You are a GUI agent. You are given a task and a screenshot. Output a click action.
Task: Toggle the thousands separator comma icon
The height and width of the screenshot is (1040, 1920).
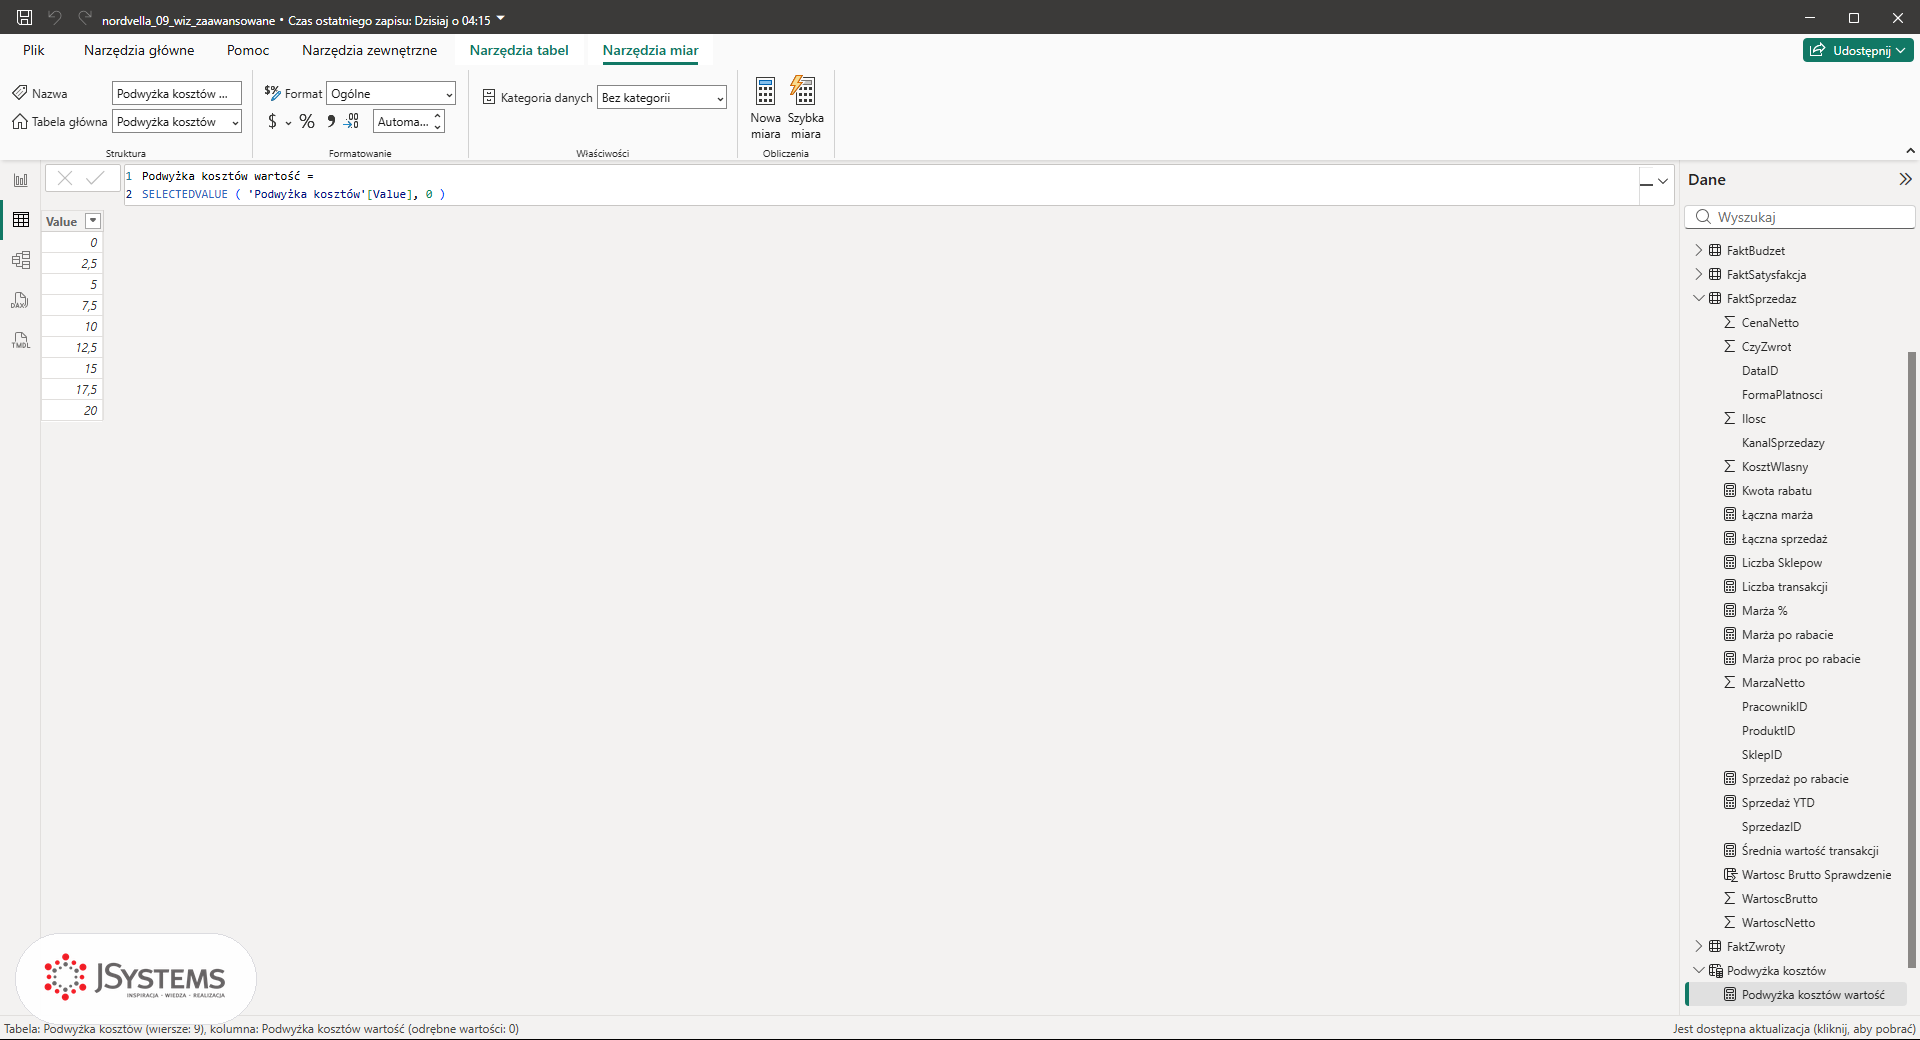tap(331, 121)
